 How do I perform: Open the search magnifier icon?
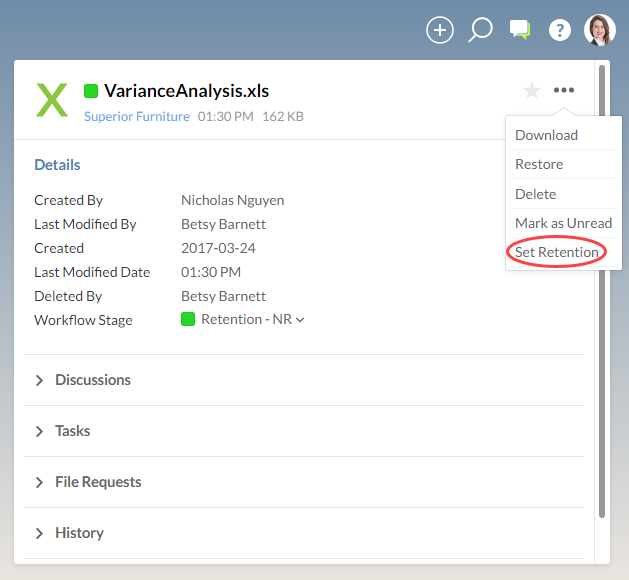point(481,30)
